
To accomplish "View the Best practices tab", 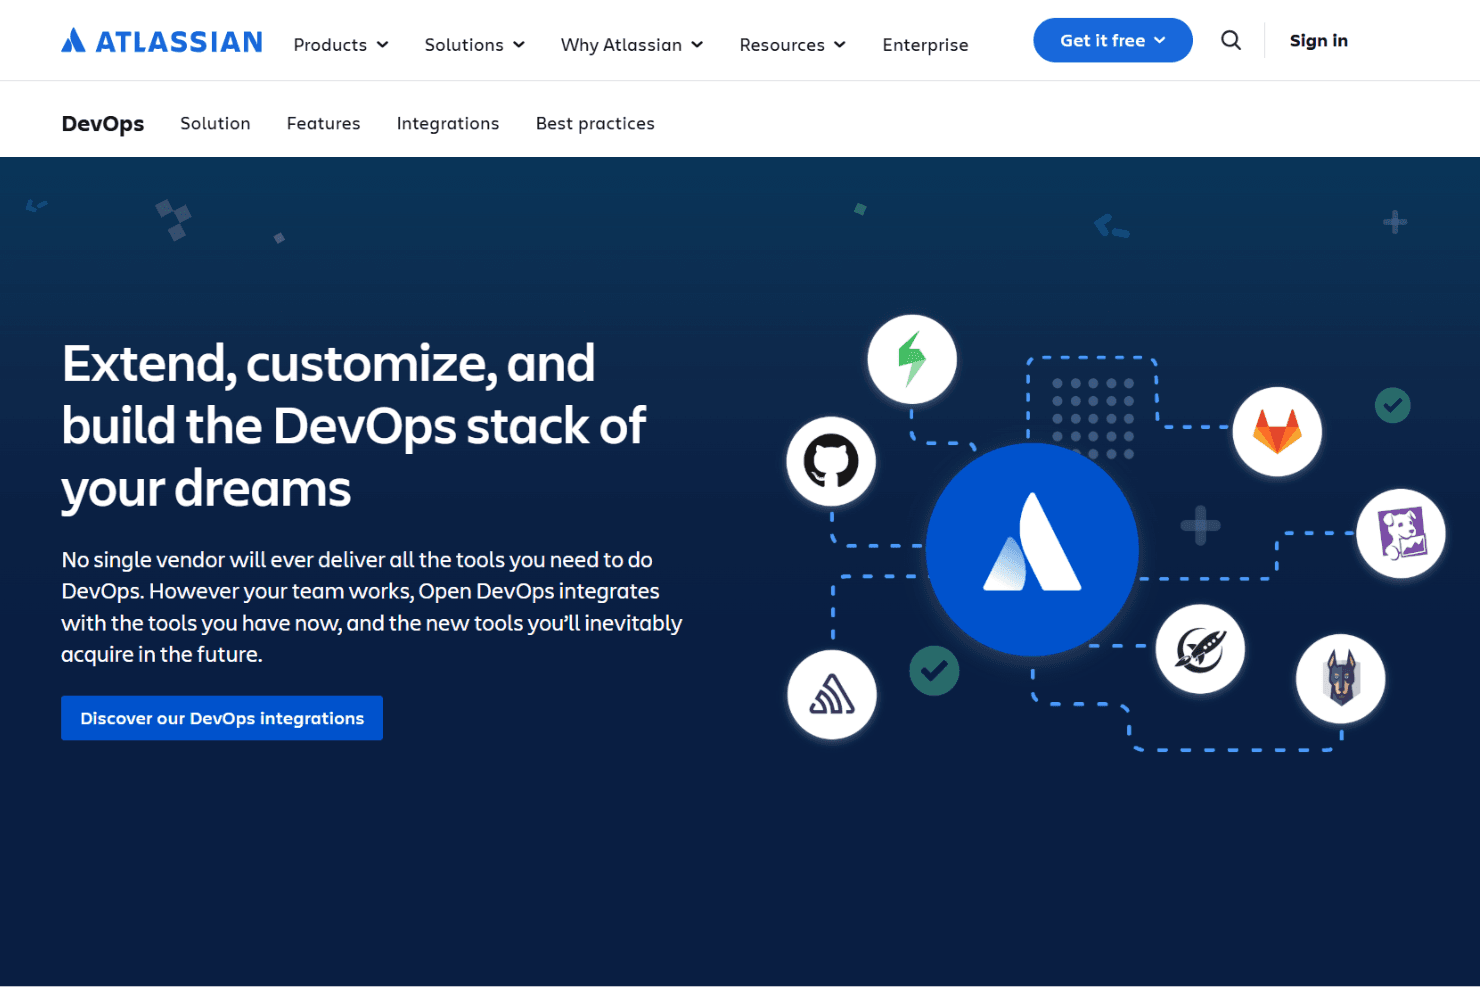I will [595, 123].
